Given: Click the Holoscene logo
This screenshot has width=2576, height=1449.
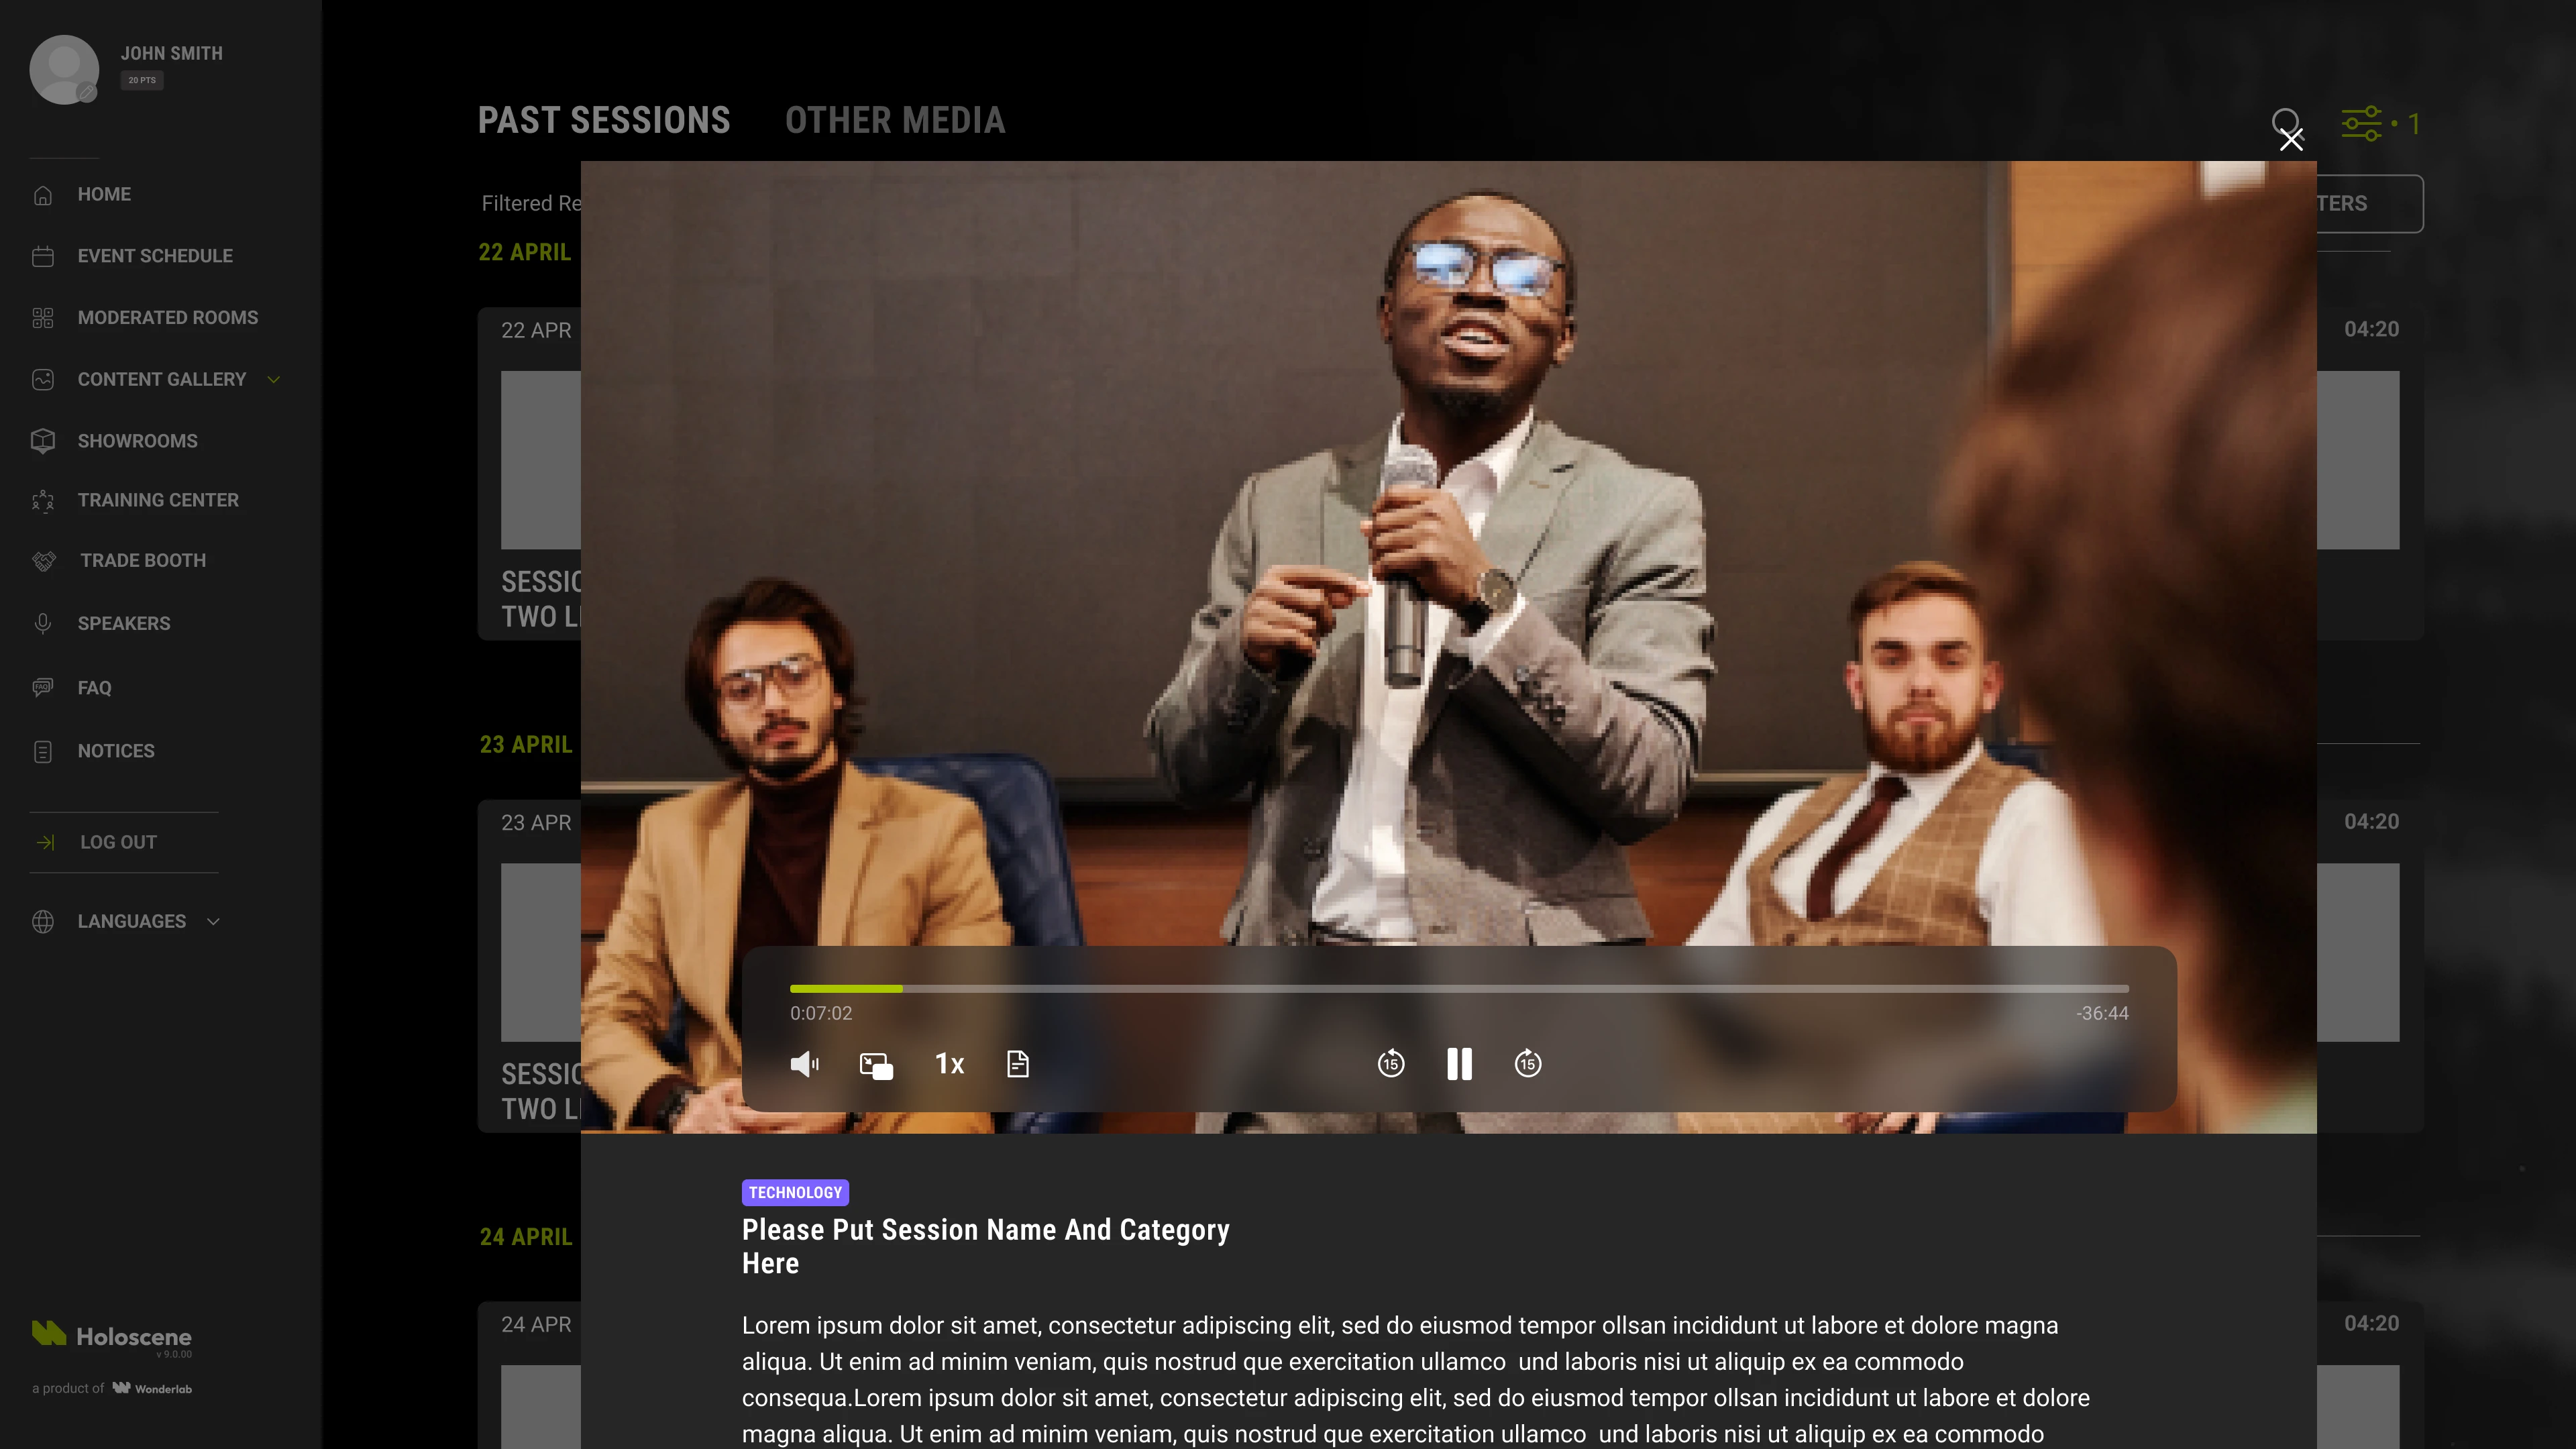Looking at the screenshot, I should (x=111, y=1336).
